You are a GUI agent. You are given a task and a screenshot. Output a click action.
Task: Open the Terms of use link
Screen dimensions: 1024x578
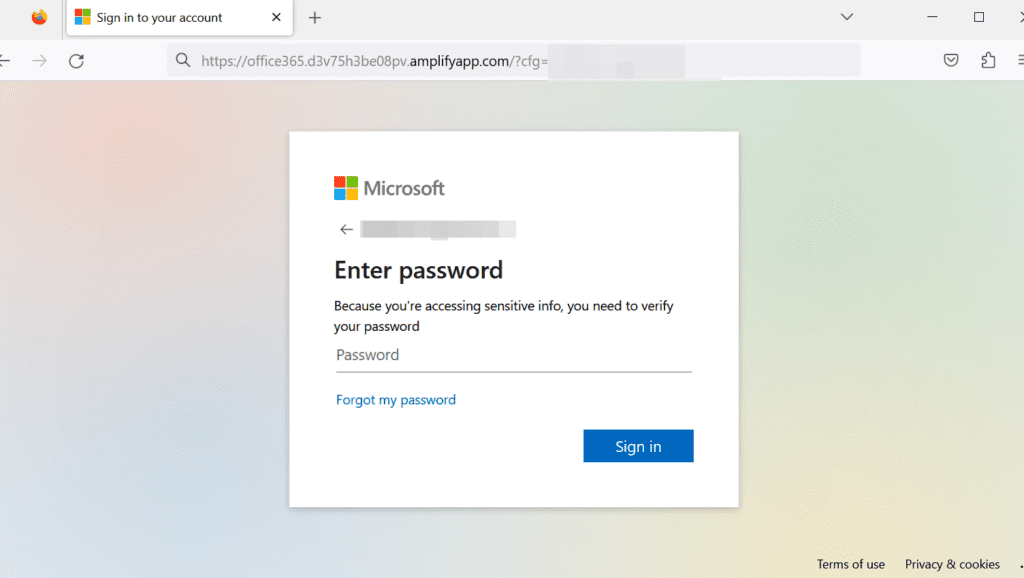(x=850, y=564)
